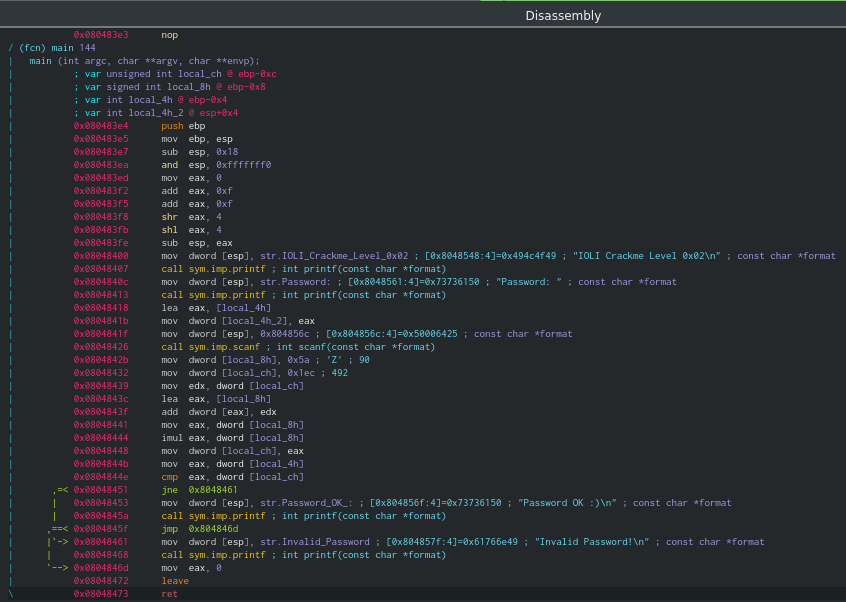Select 'and esp, 0xfffffff0' instruction
This screenshot has height=602, width=846.
pos(216,165)
